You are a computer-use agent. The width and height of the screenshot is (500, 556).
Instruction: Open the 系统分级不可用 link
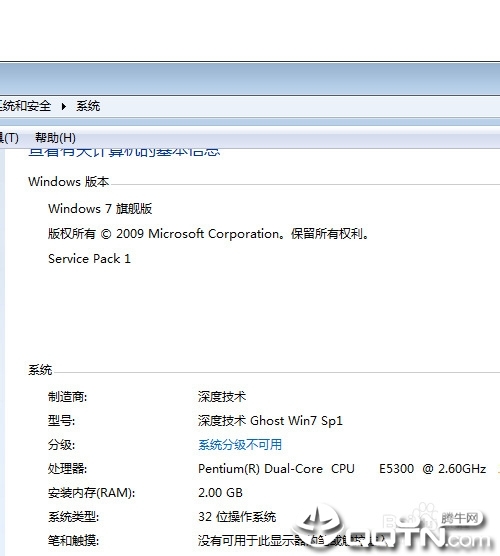[240, 445]
